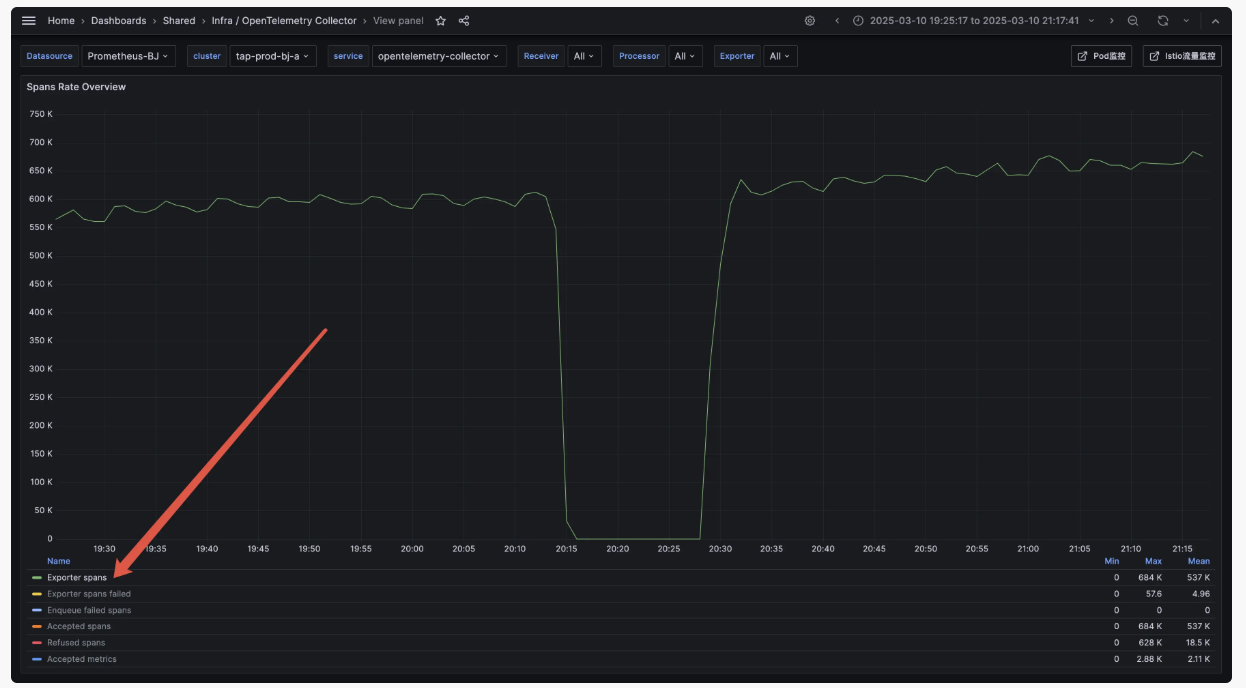Sort legend by Name column
This screenshot has width=1246, height=688.
(x=59, y=561)
